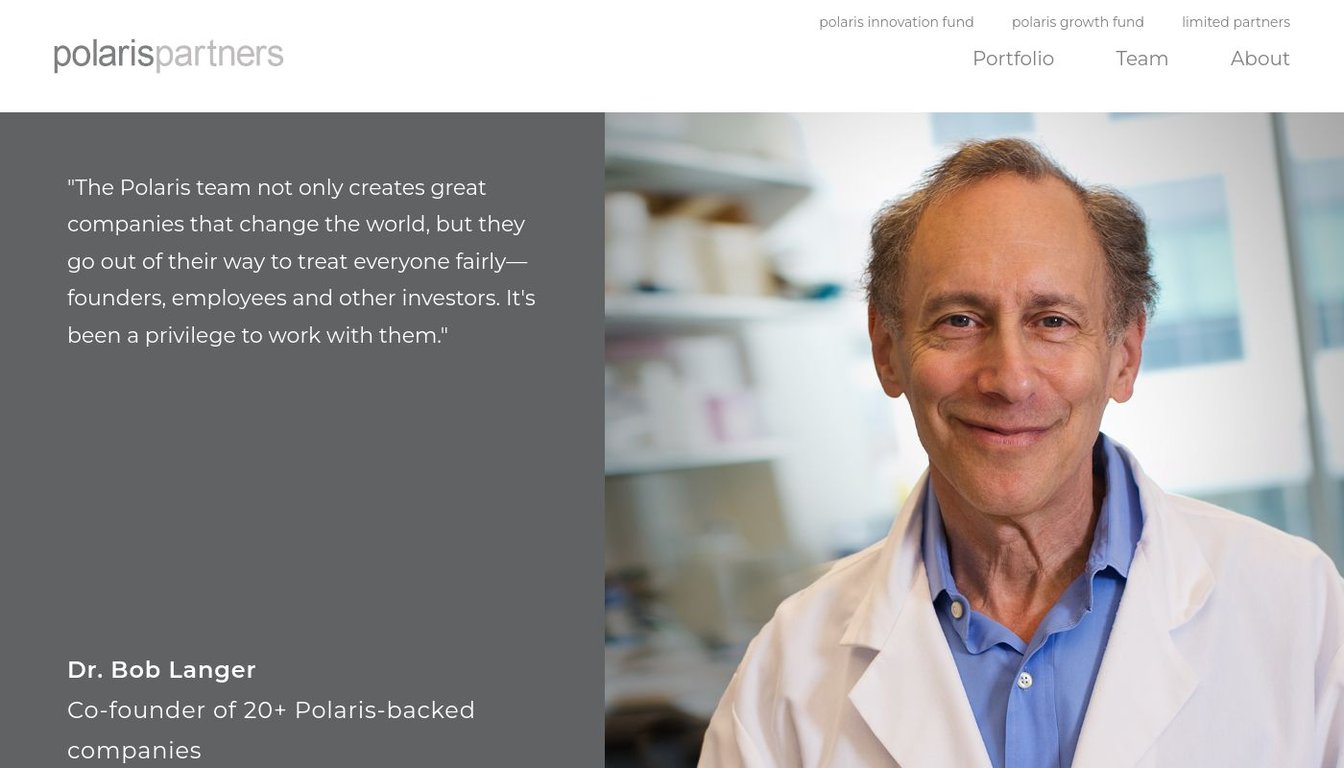Click the Dr. Bob Langer name
Screen dimensions: 1344x768
point(161,670)
